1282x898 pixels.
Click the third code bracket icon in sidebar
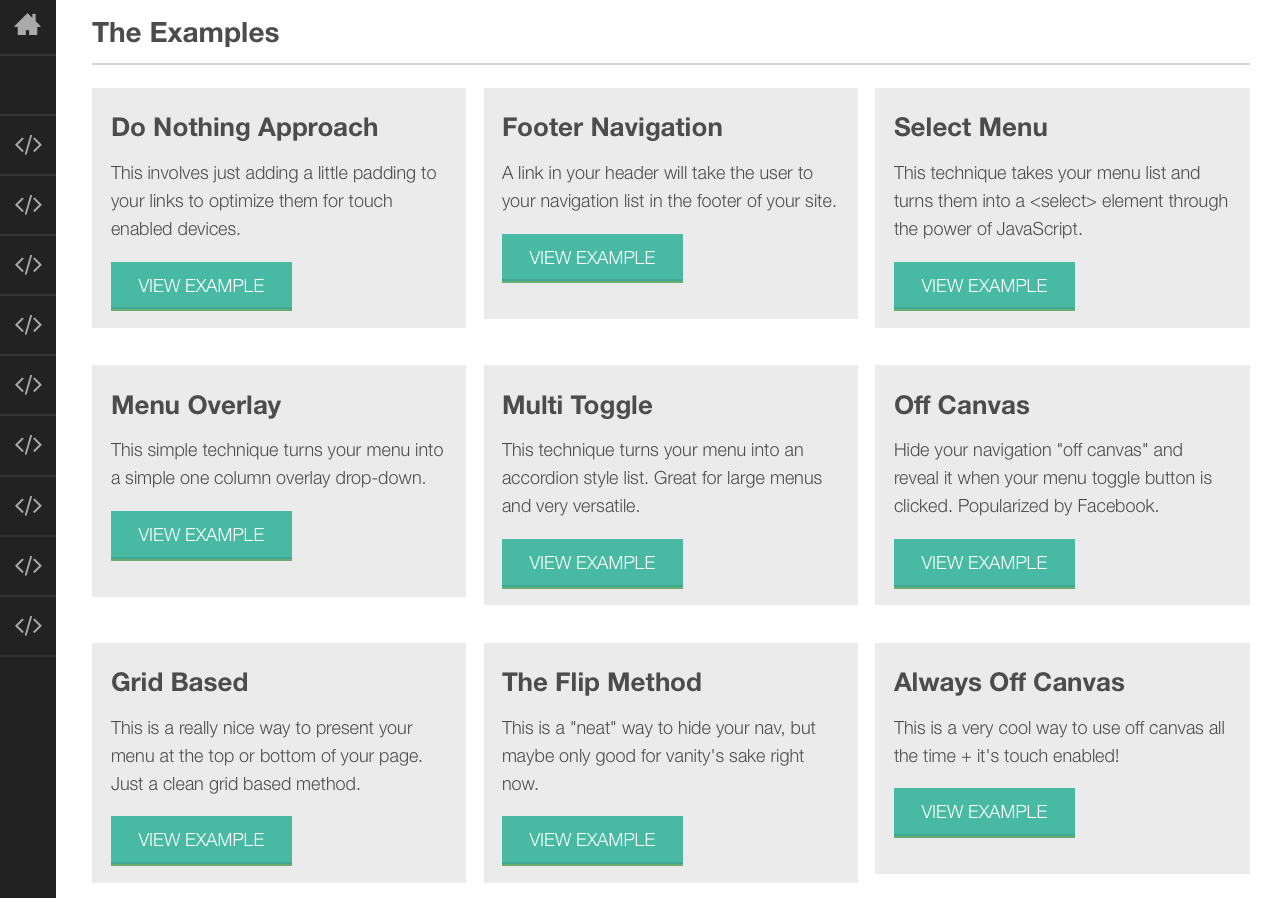tap(27, 265)
